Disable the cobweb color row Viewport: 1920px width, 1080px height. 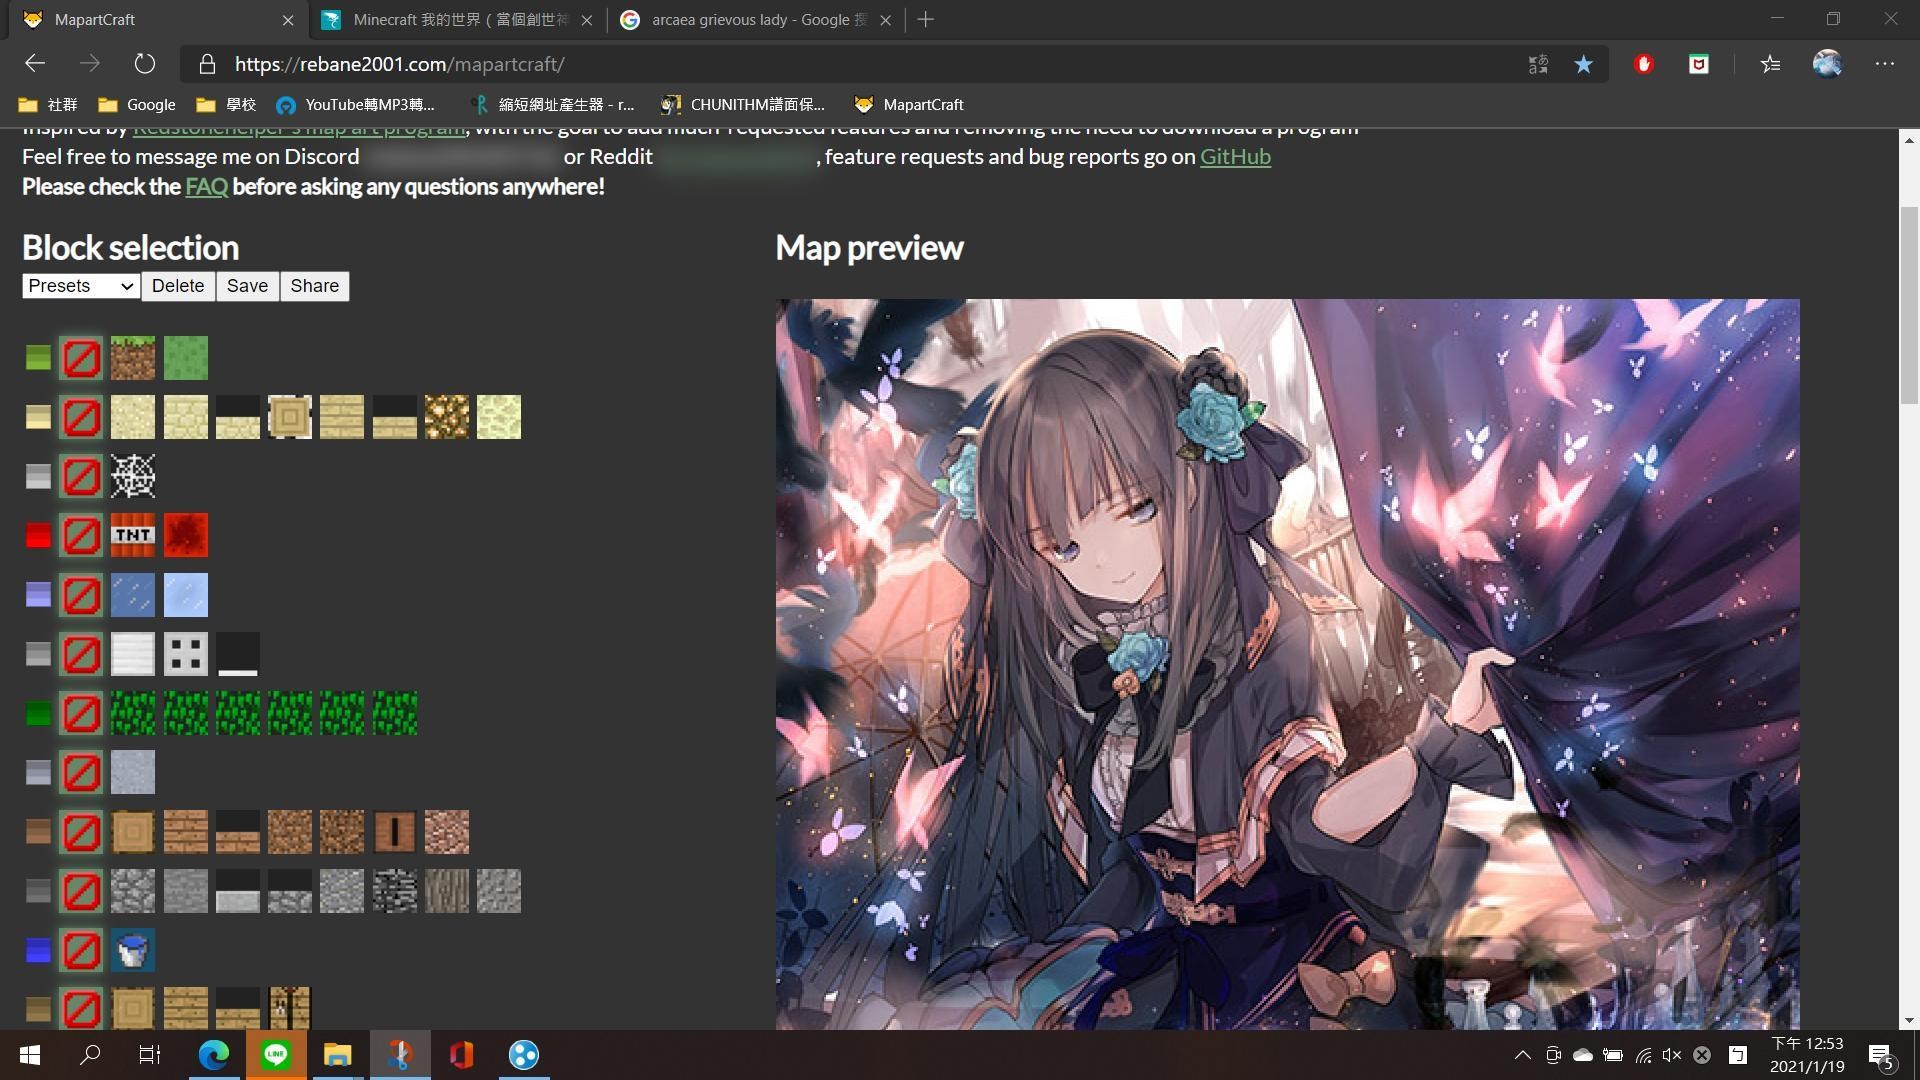81,476
